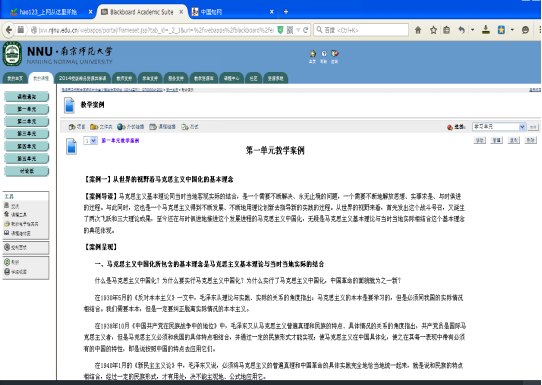Click the 交流 icon in the tools panel

[x=7, y=205]
